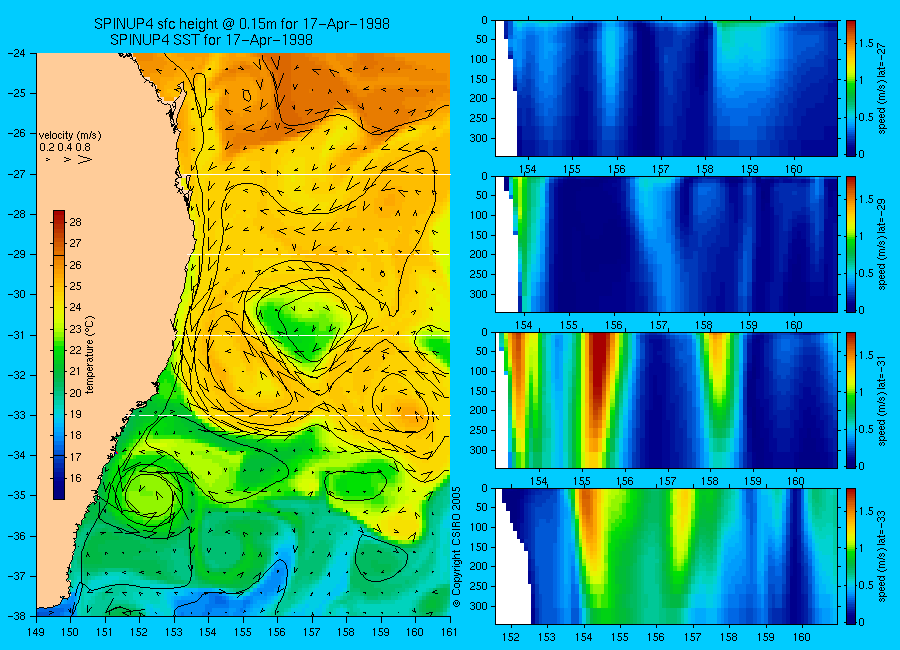Screen dimensions: 900x650
Task: Click the '-24' latitude label on map axis
Action: (x=18, y=53)
